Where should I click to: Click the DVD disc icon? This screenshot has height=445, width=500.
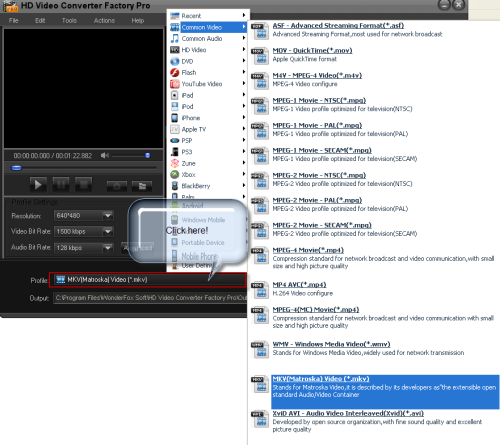(175, 61)
